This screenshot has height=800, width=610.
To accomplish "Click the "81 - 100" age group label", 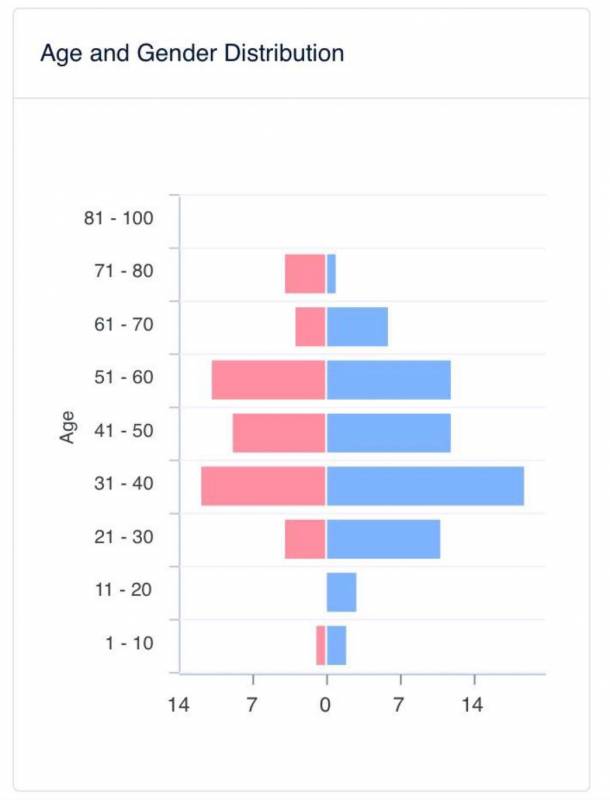I will pos(118,218).
